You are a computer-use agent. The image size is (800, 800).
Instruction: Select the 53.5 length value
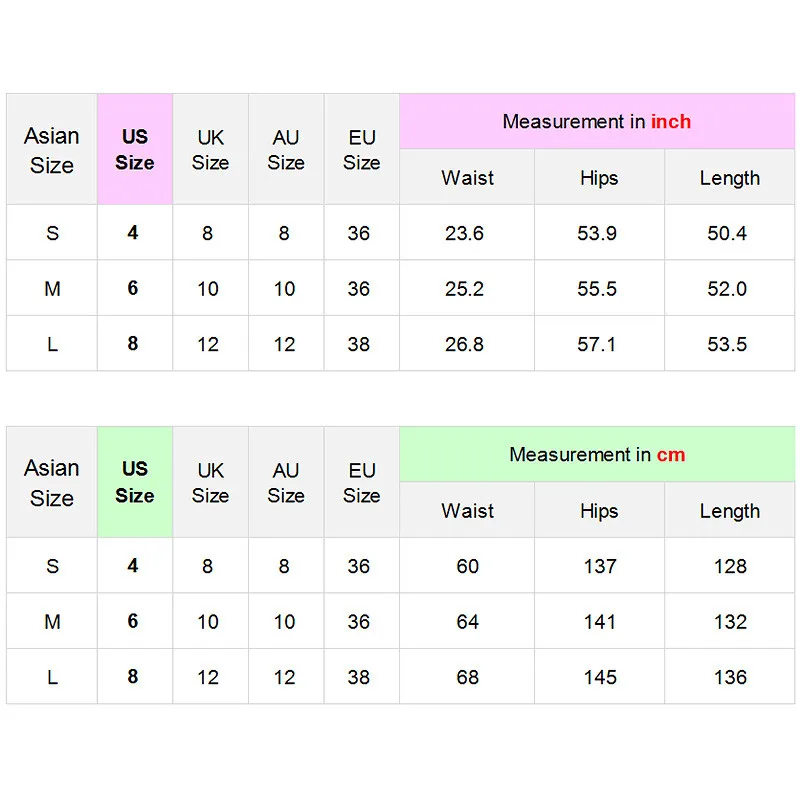click(727, 344)
